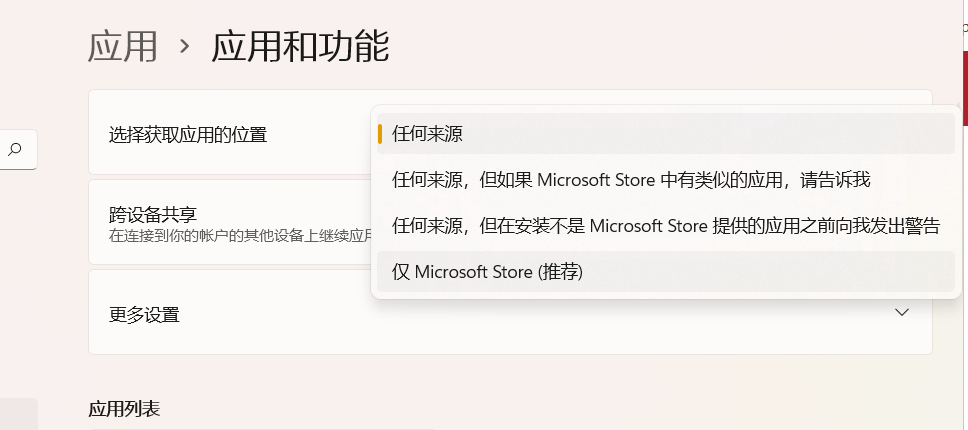Click the 应用列表 section heading
The height and width of the screenshot is (430, 968).
pos(124,408)
